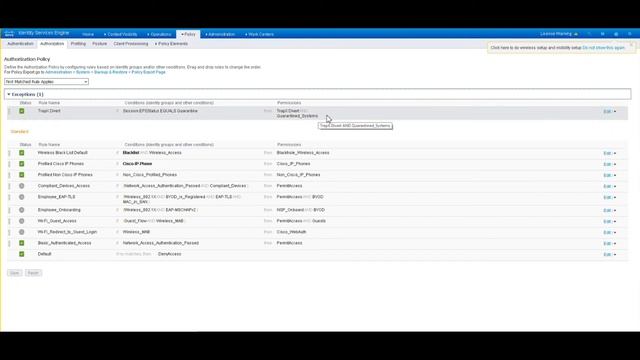
Task: Open Policy menu
Action: 188,34
